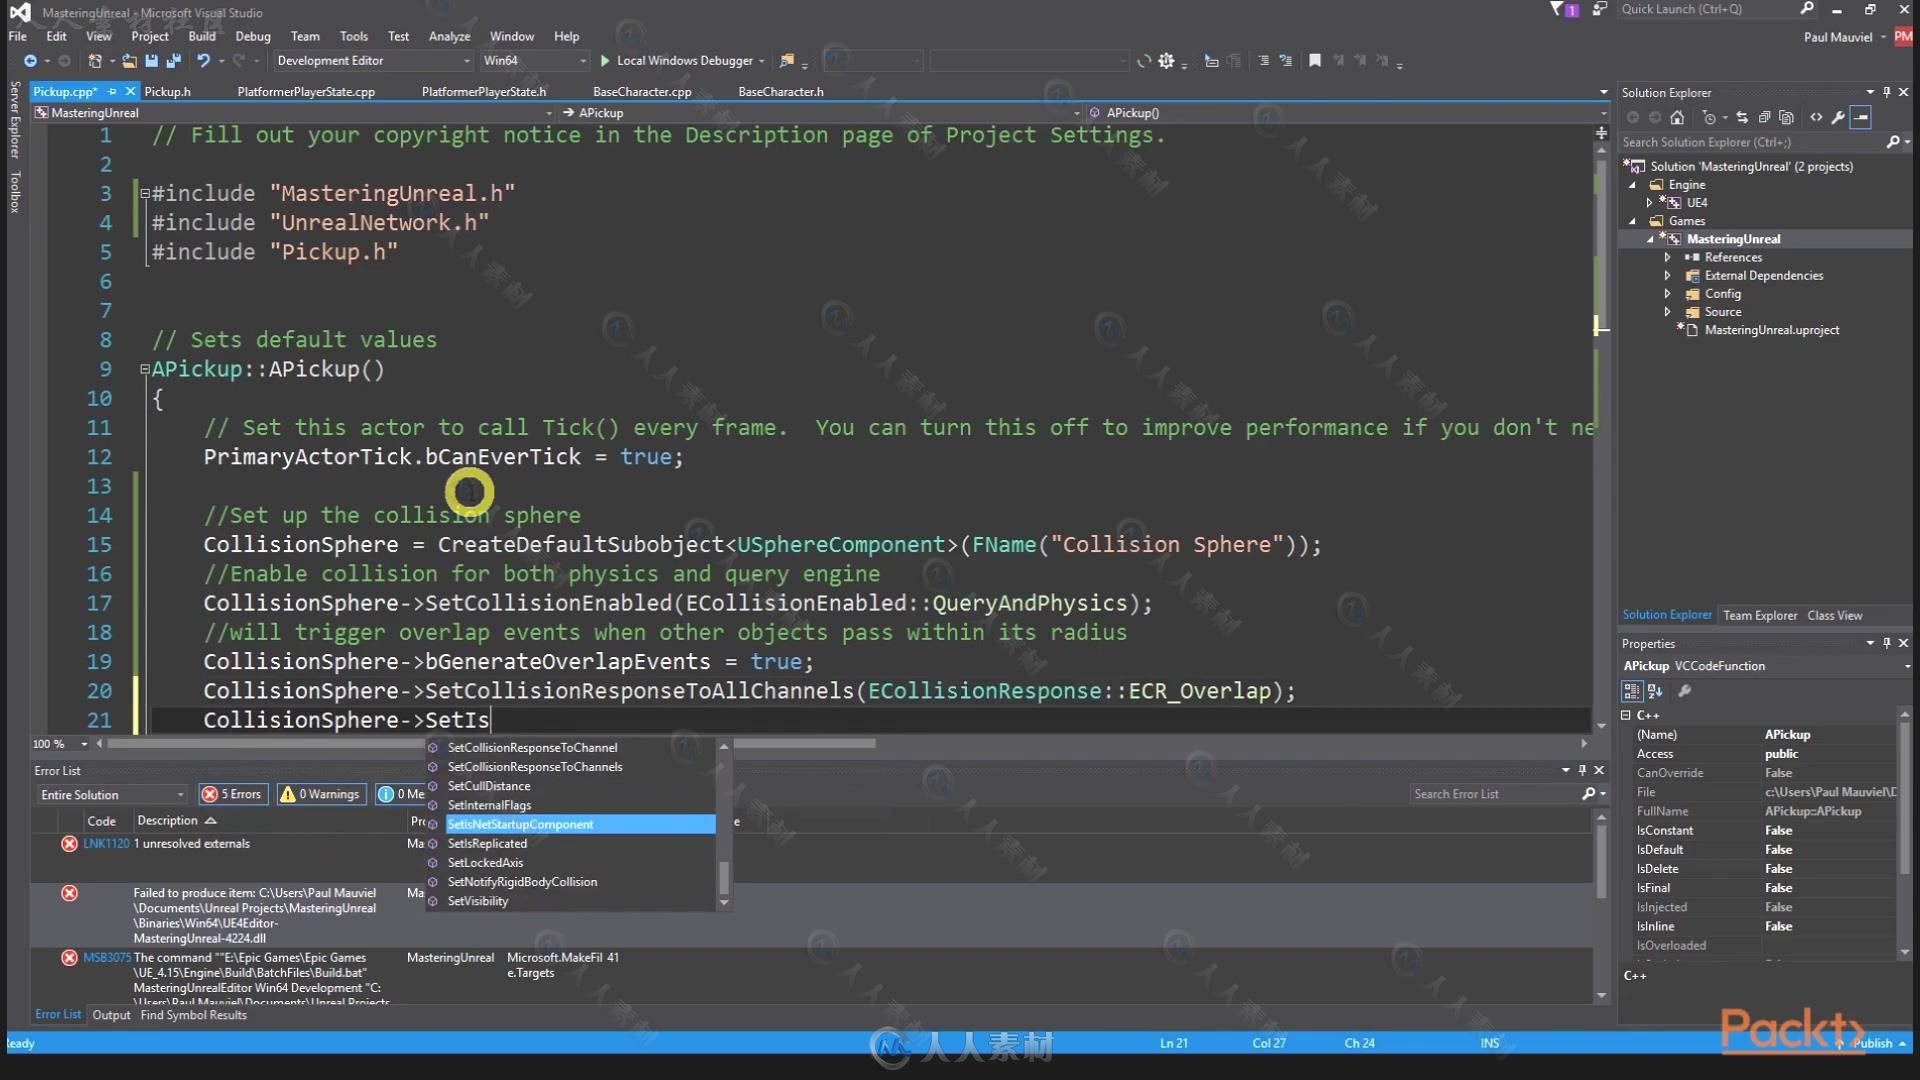1920x1080 pixels.
Task: Switch to the Output tab
Action: pos(111,1015)
